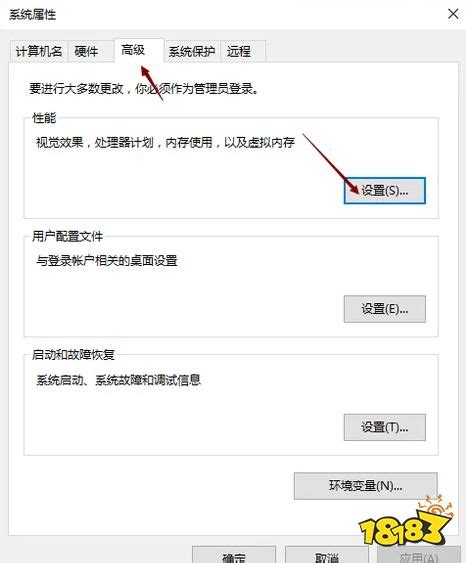Viewport: 466px width, 563px height.
Task: Open startup and recovery 设置(T)... button
Action: click(385, 427)
